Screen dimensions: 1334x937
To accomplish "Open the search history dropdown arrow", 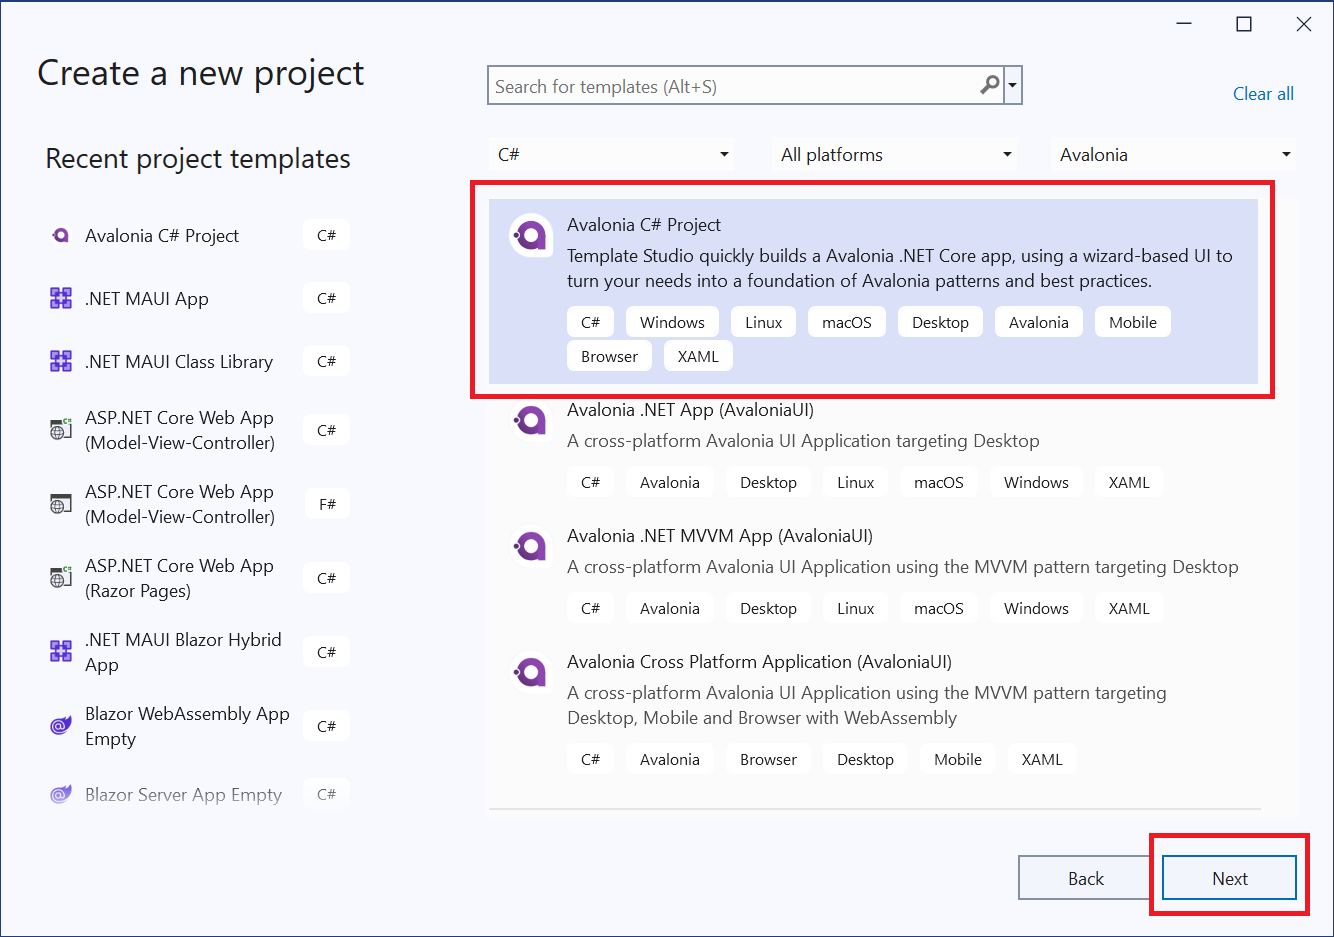I will tap(1013, 86).
